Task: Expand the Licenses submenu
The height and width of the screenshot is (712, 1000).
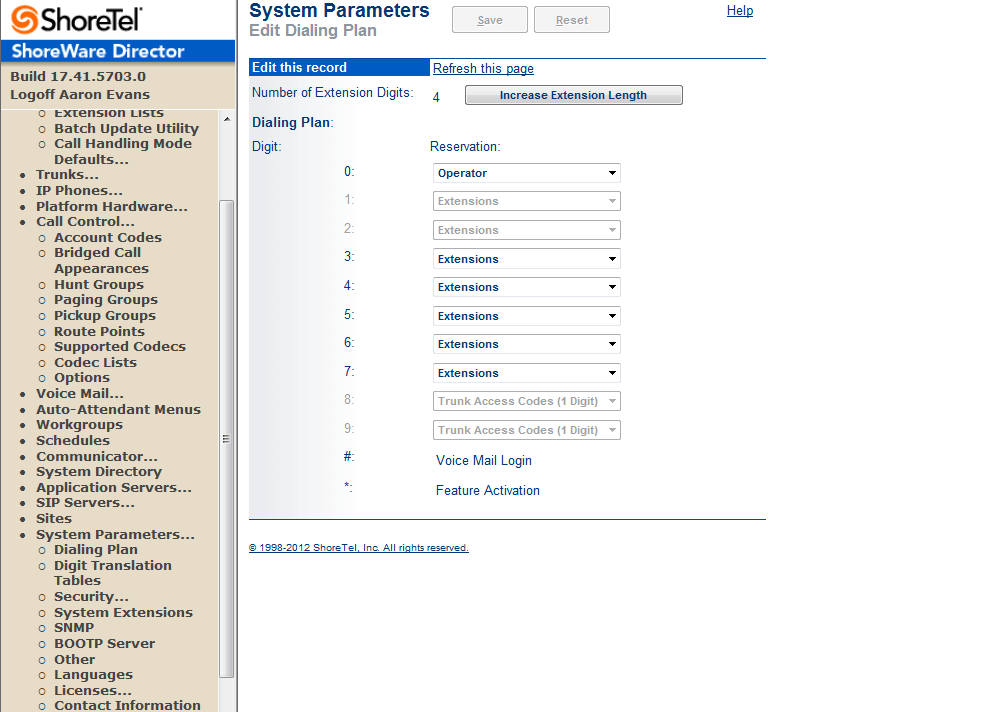Action: 92,690
